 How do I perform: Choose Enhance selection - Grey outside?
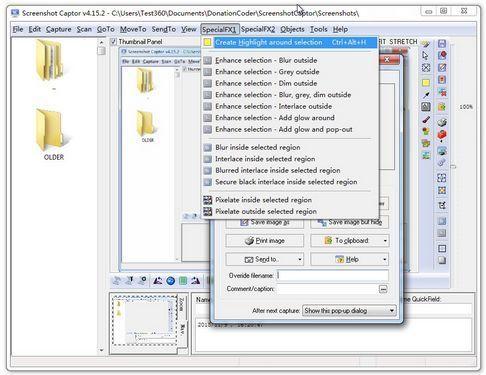(x=290, y=72)
